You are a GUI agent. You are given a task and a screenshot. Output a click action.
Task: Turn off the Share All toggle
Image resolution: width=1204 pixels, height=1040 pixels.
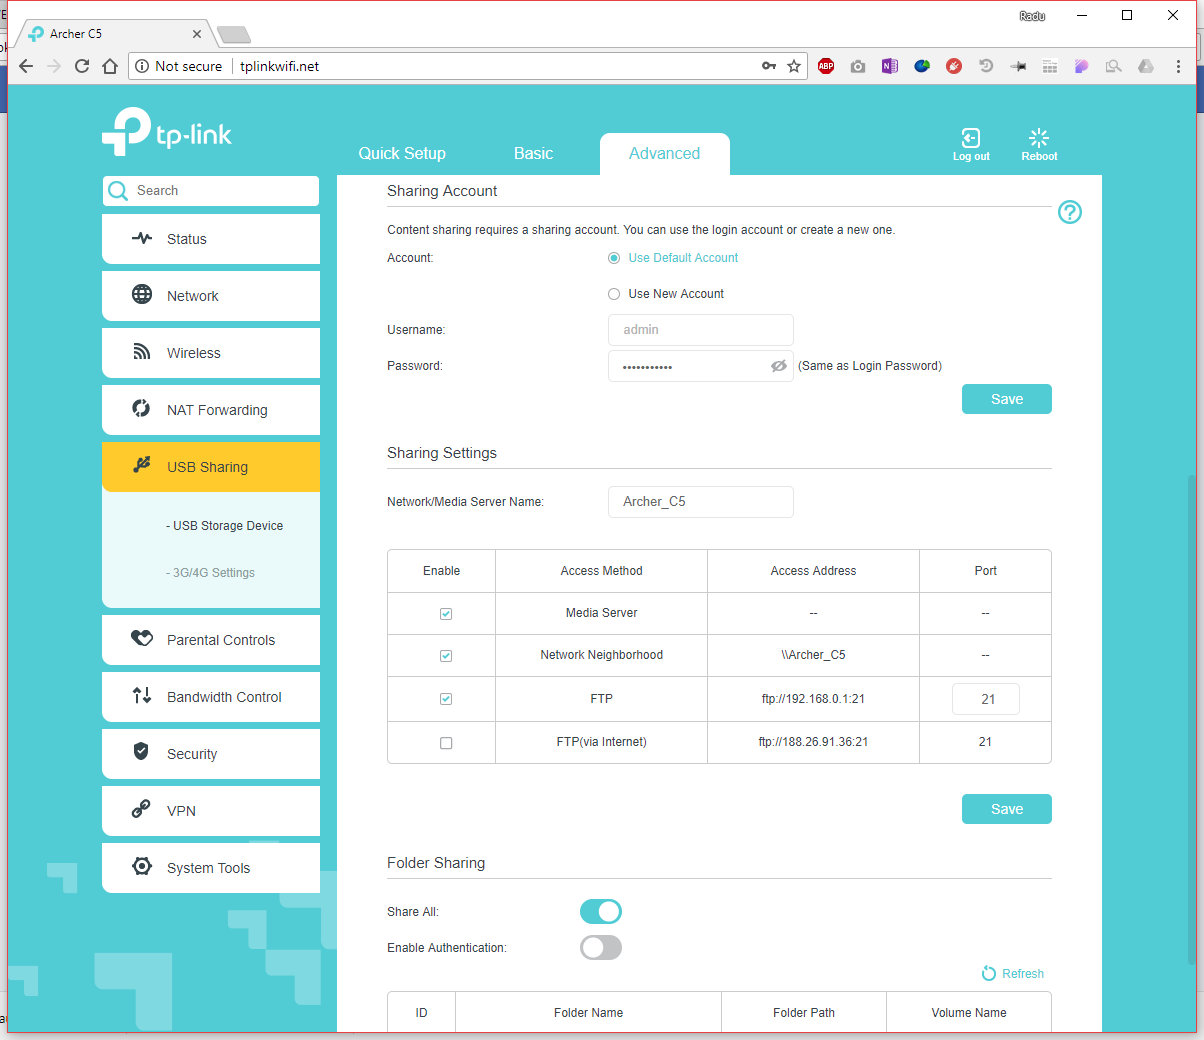(601, 911)
